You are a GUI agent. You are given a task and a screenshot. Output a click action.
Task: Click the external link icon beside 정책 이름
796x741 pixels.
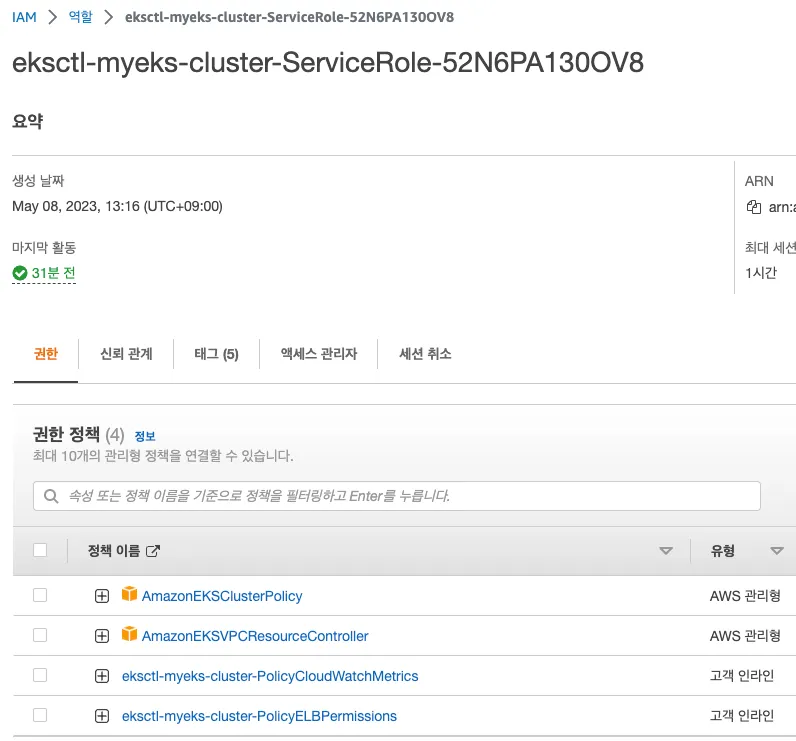[x=153, y=551]
